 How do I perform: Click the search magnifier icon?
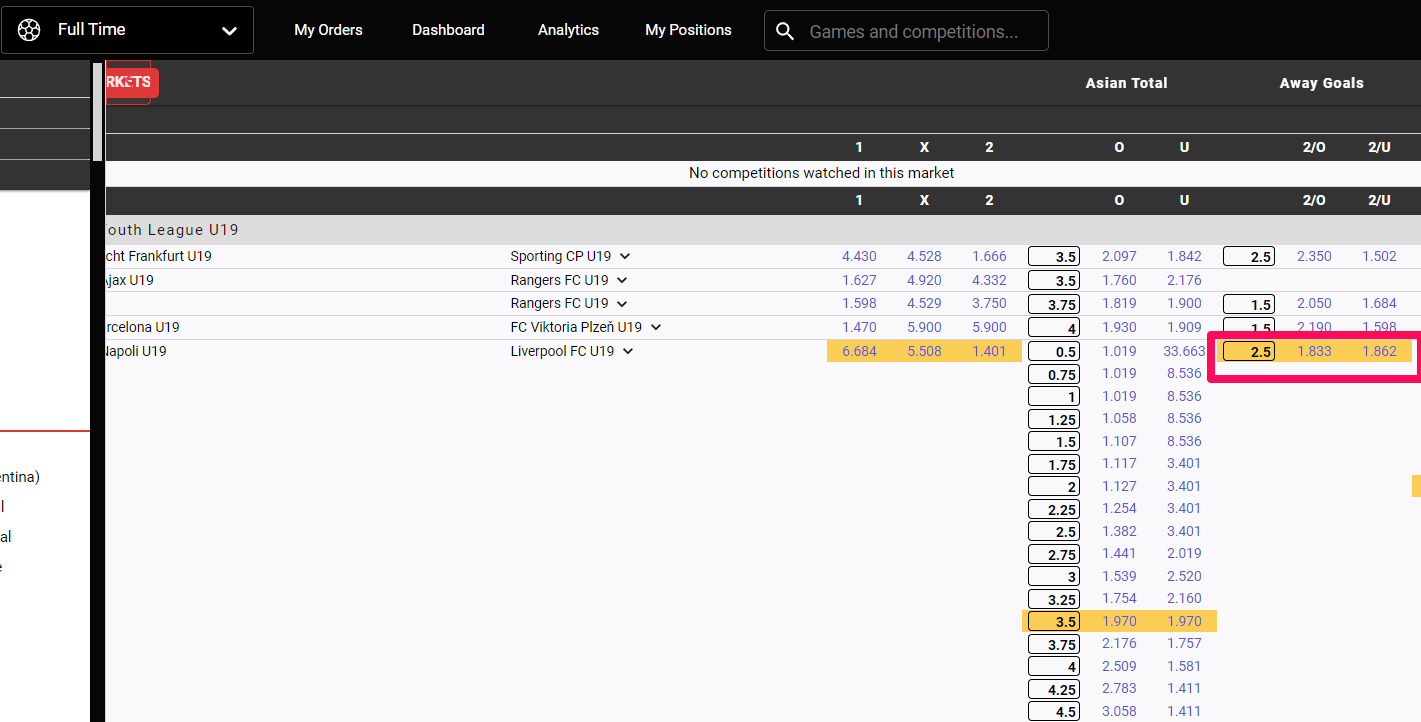(786, 31)
